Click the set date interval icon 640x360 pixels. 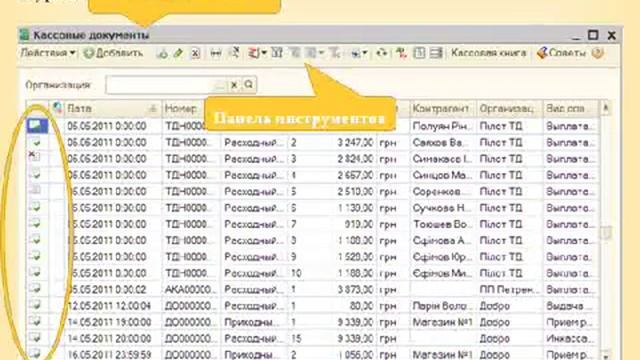point(216,53)
